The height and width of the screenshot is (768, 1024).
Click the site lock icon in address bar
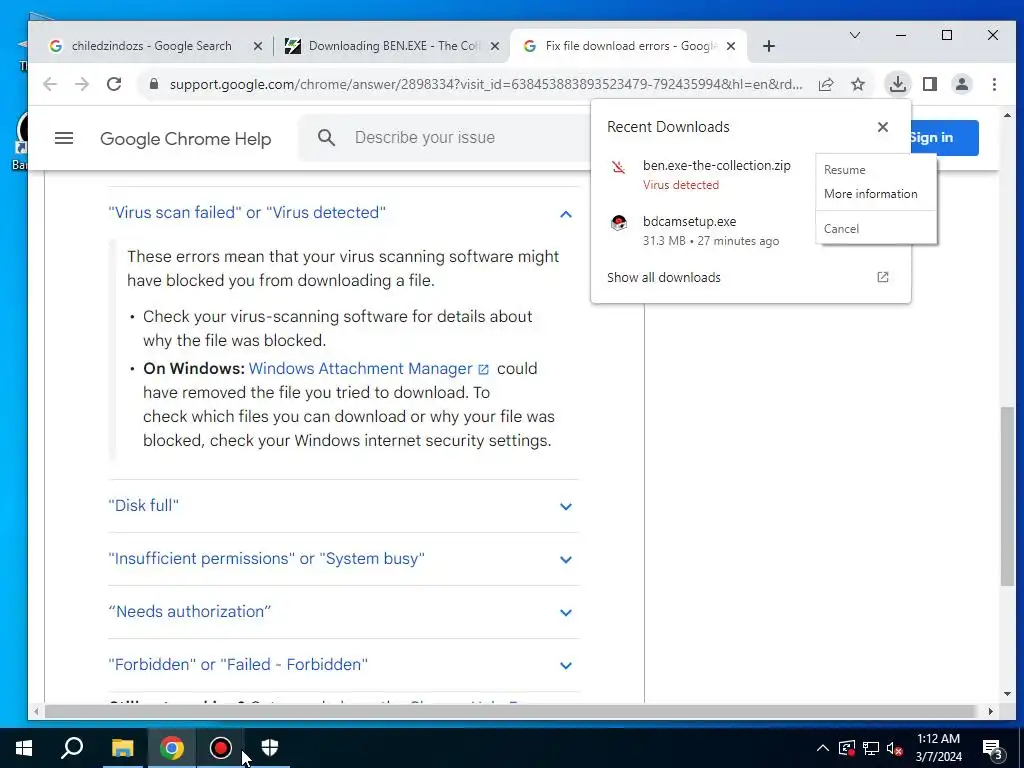154,84
